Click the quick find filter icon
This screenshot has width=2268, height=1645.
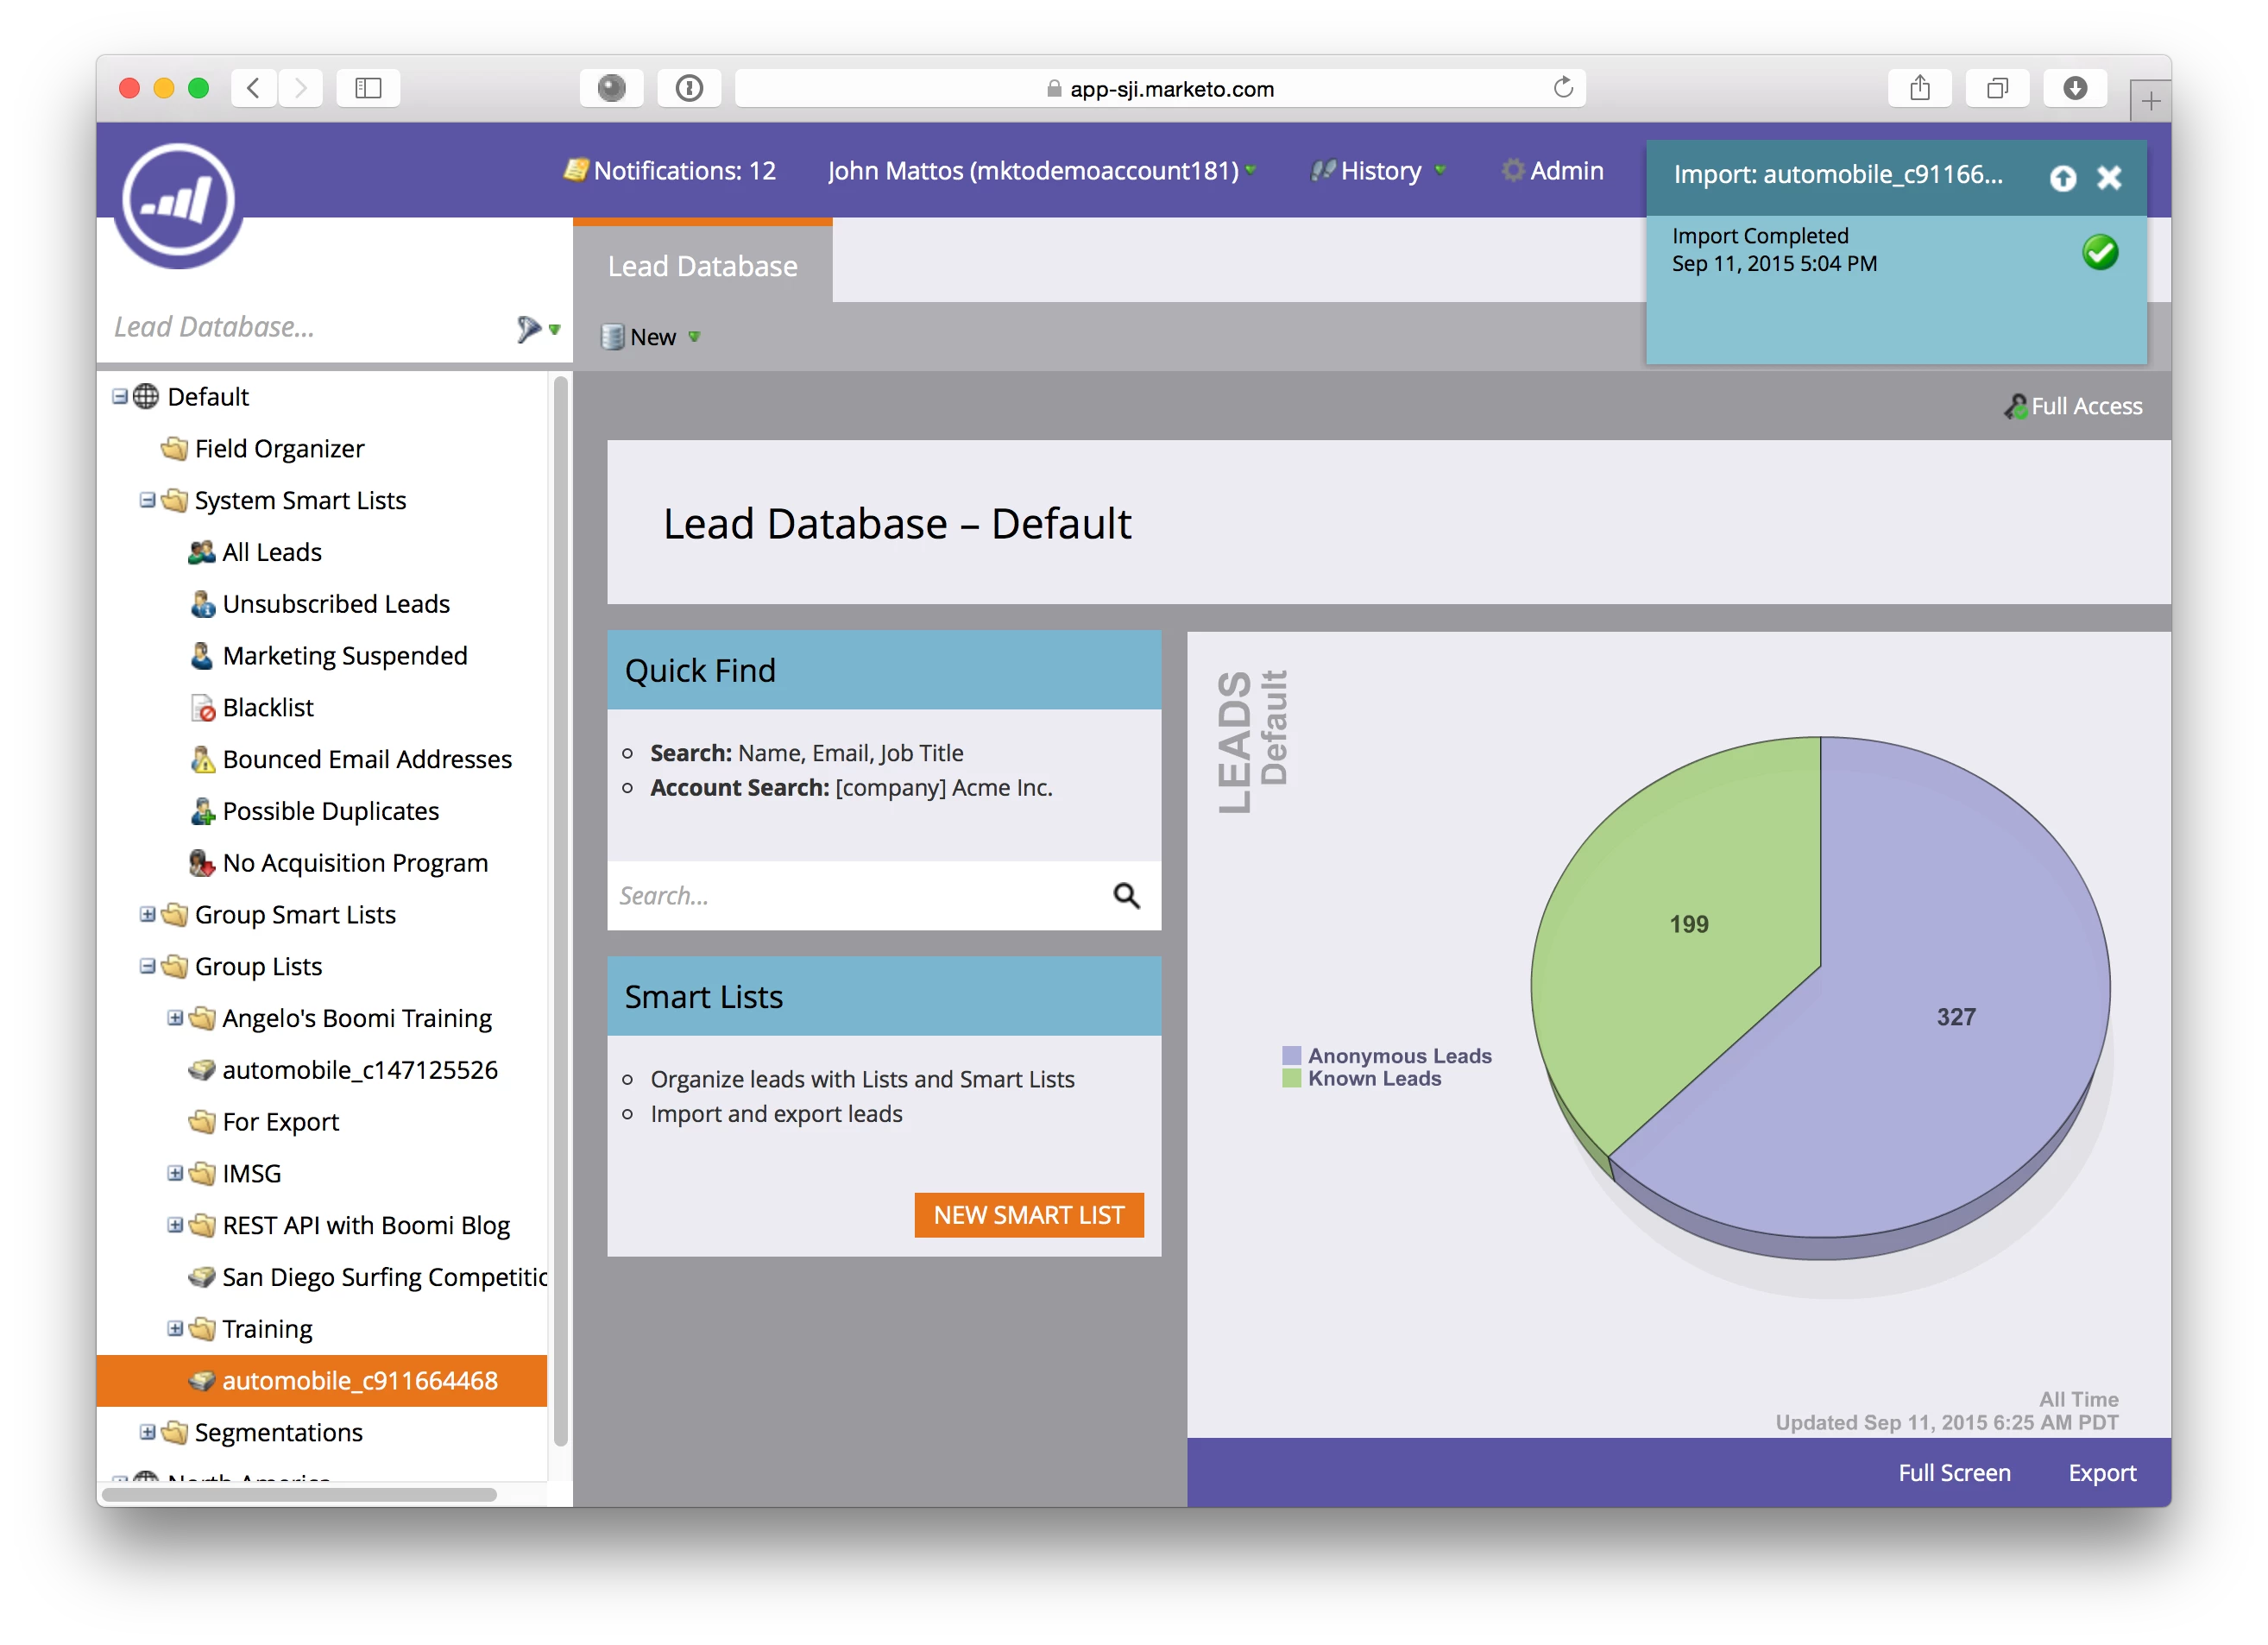[529, 328]
